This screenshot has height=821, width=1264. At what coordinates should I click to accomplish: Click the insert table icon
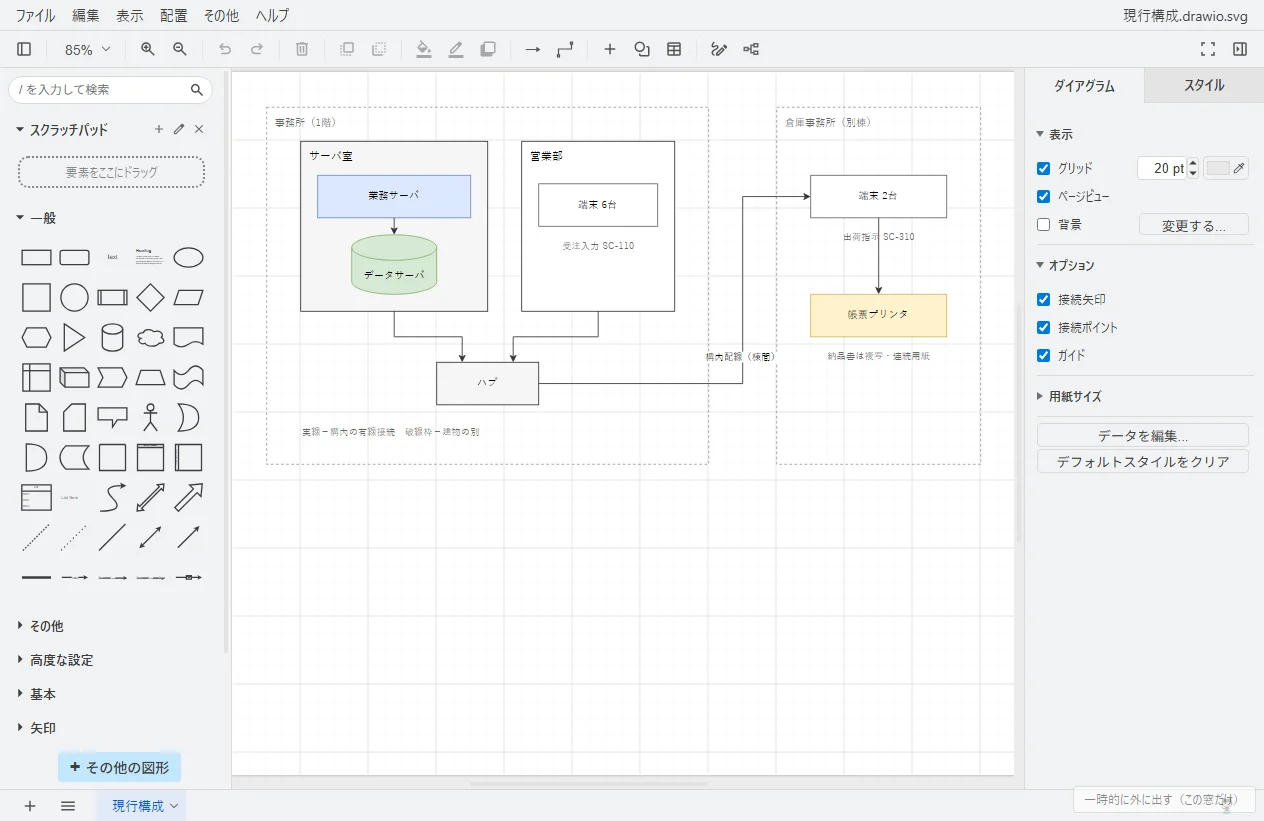674,49
